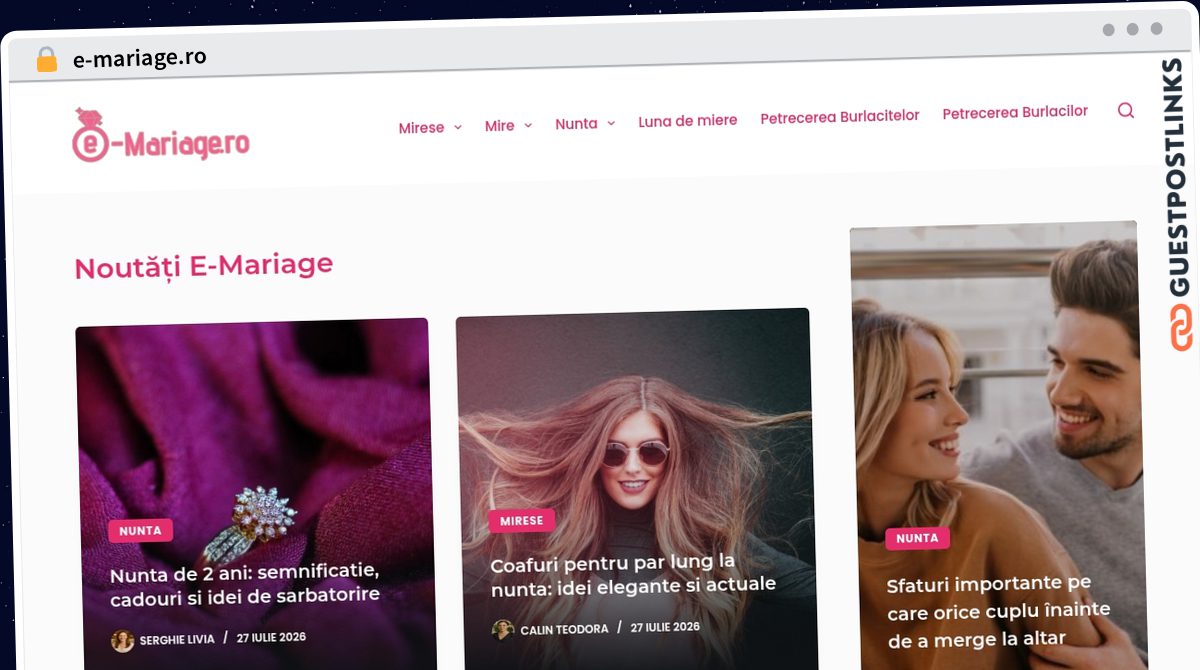1200x670 pixels.
Task: Click MIRESE tag on hairstyle article
Action: 522,521
